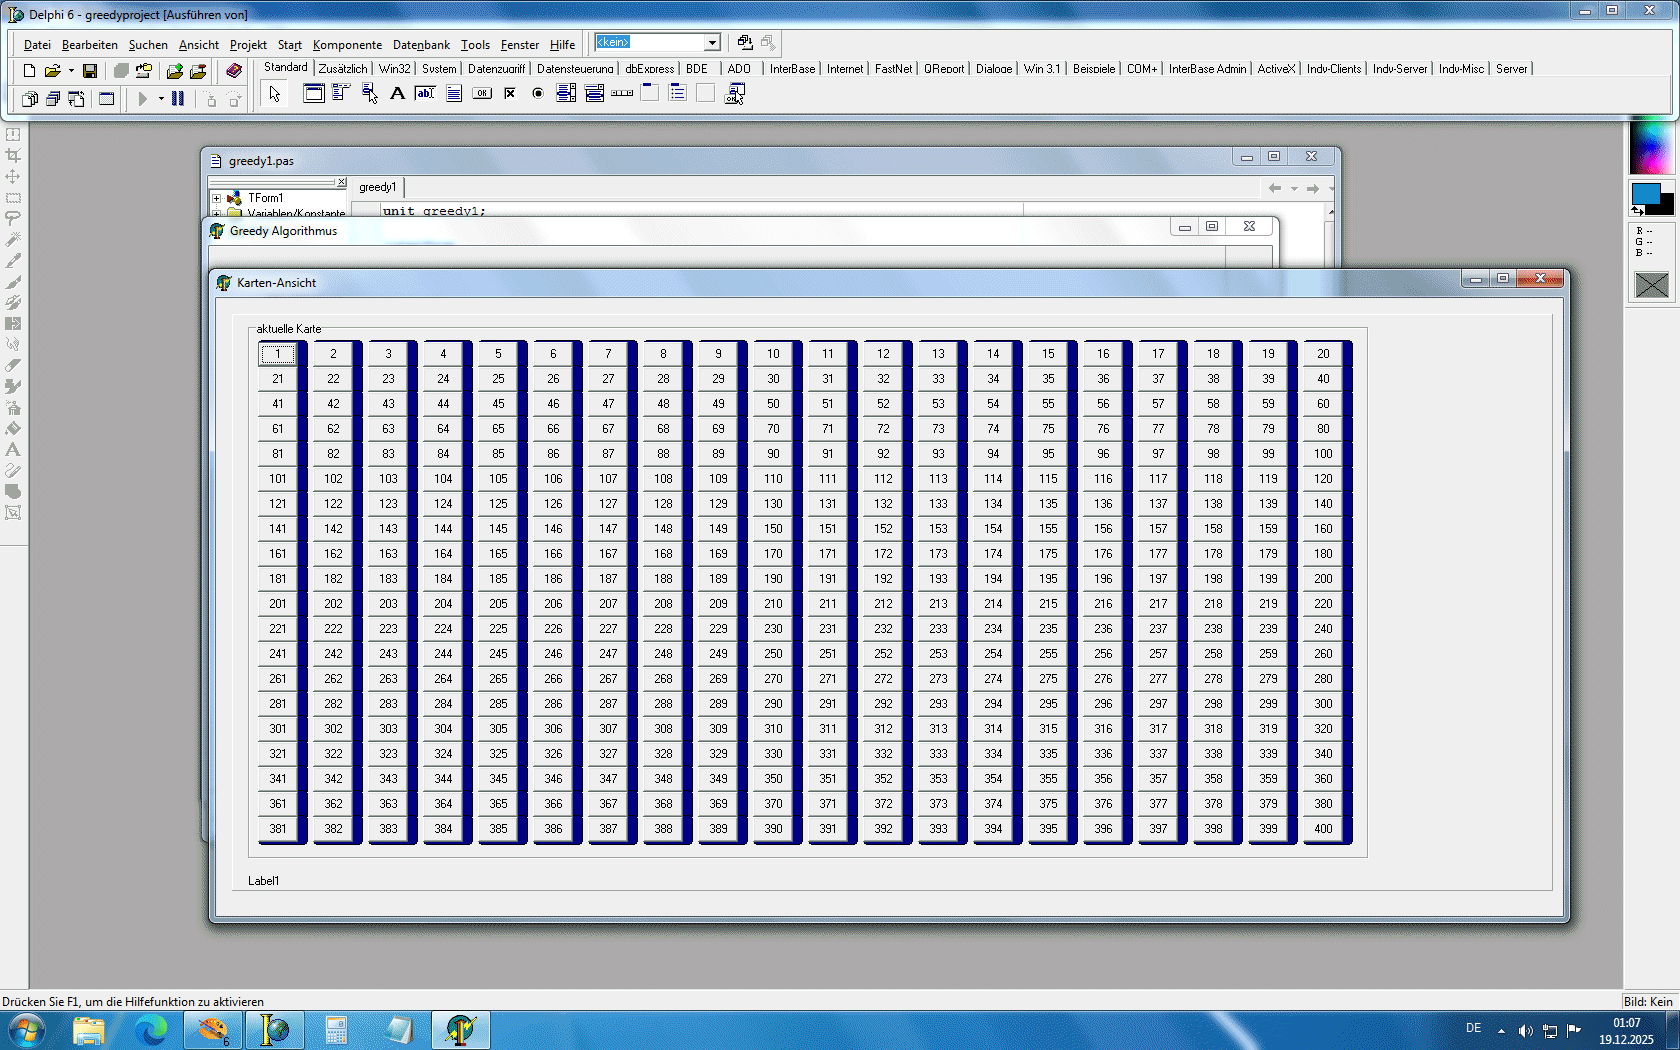This screenshot has height=1050, width=1680.
Task: Switch to the Win32 component palette tab
Action: [x=394, y=69]
